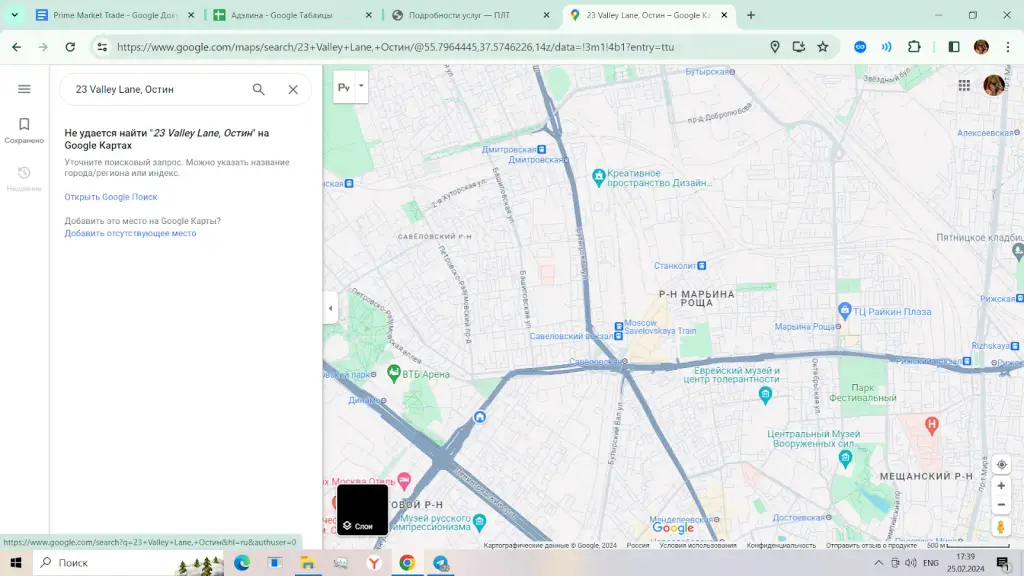Open the Google Search link

pos(111,197)
